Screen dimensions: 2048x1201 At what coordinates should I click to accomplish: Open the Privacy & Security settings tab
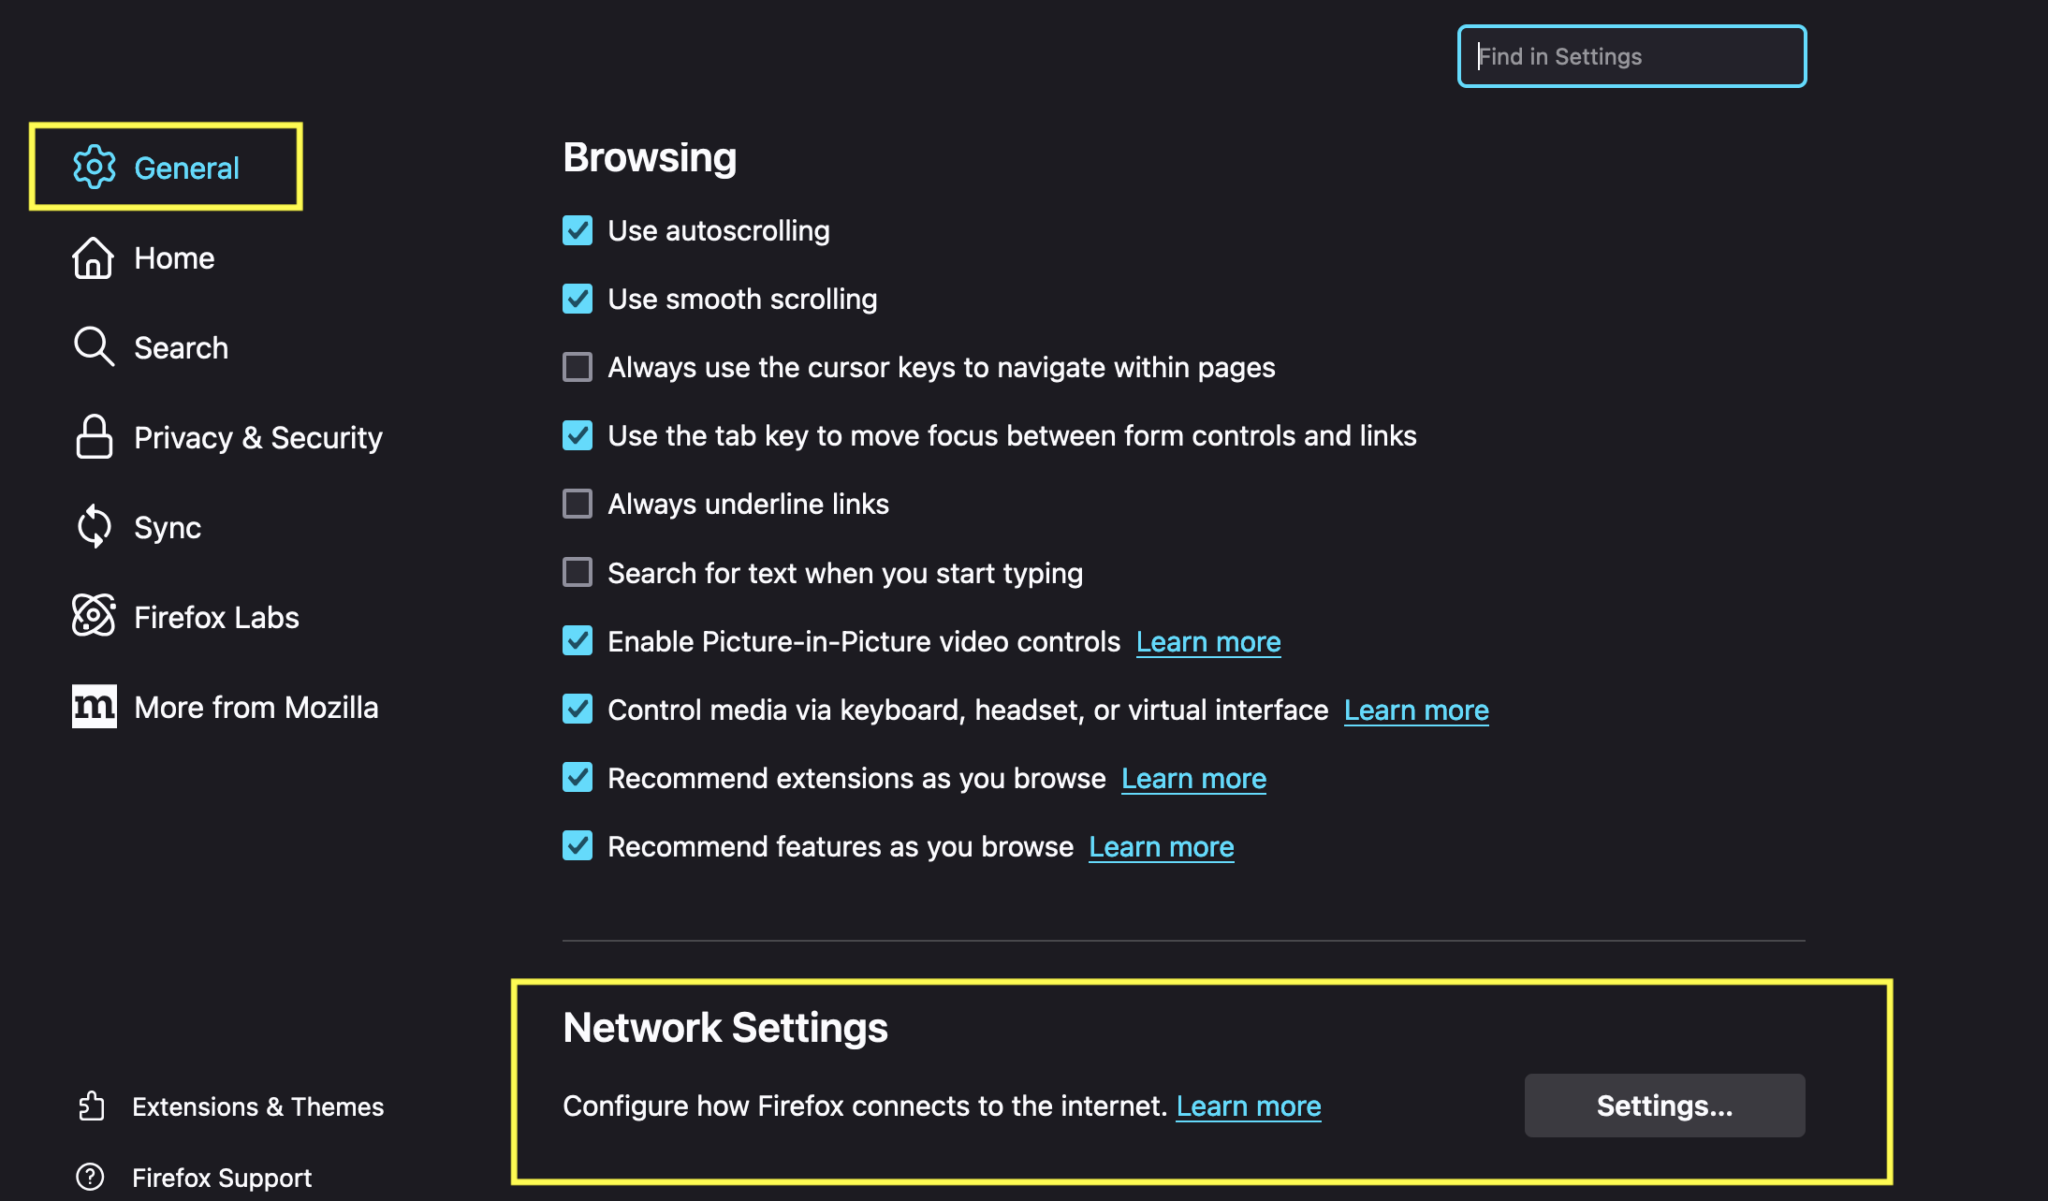coord(228,437)
